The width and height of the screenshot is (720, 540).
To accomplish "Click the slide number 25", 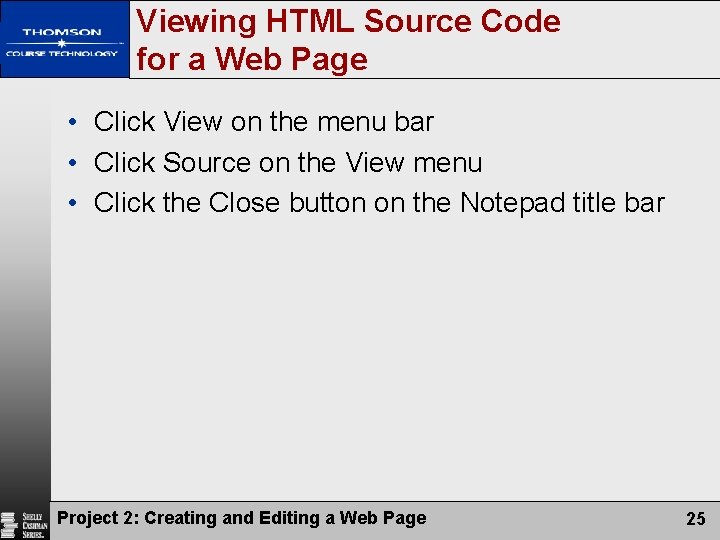I will pyautogui.click(x=696, y=518).
